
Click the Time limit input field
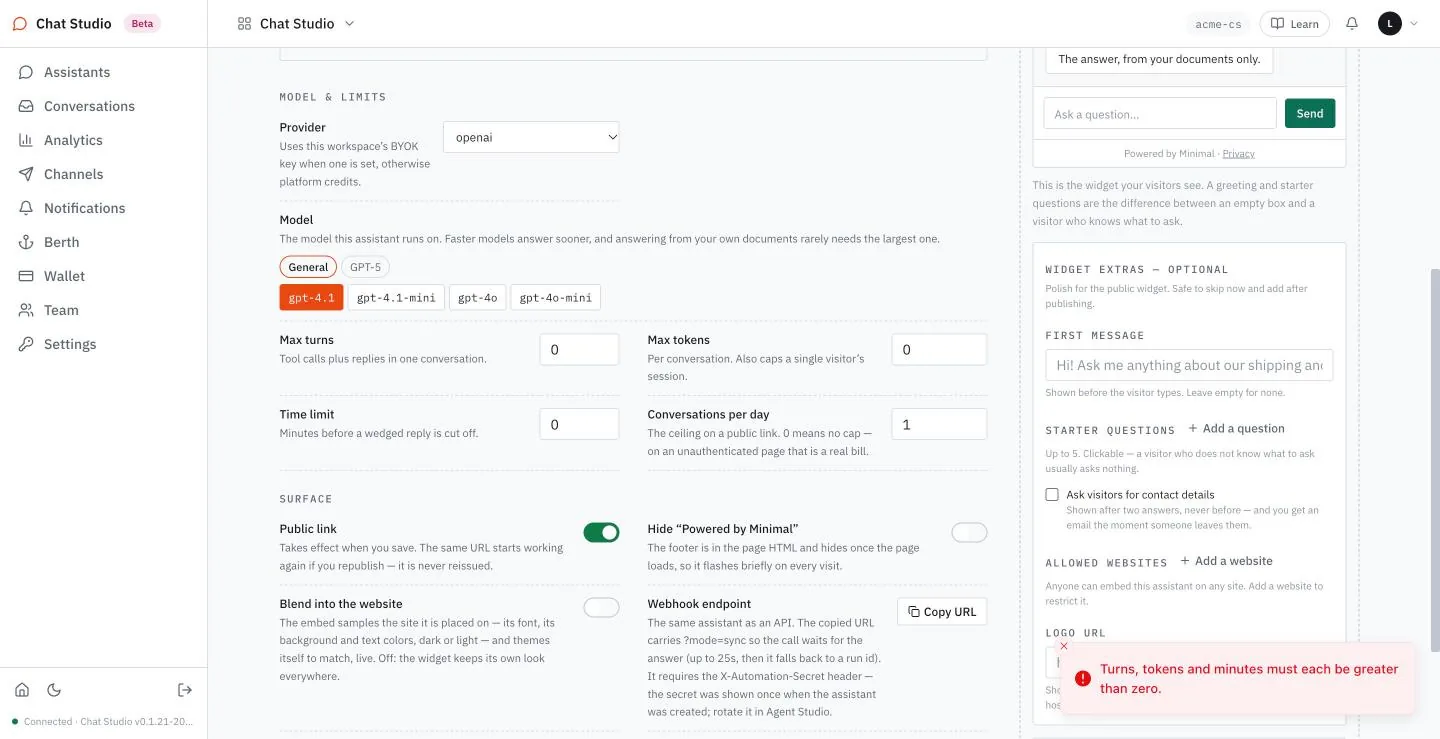click(580, 424)
